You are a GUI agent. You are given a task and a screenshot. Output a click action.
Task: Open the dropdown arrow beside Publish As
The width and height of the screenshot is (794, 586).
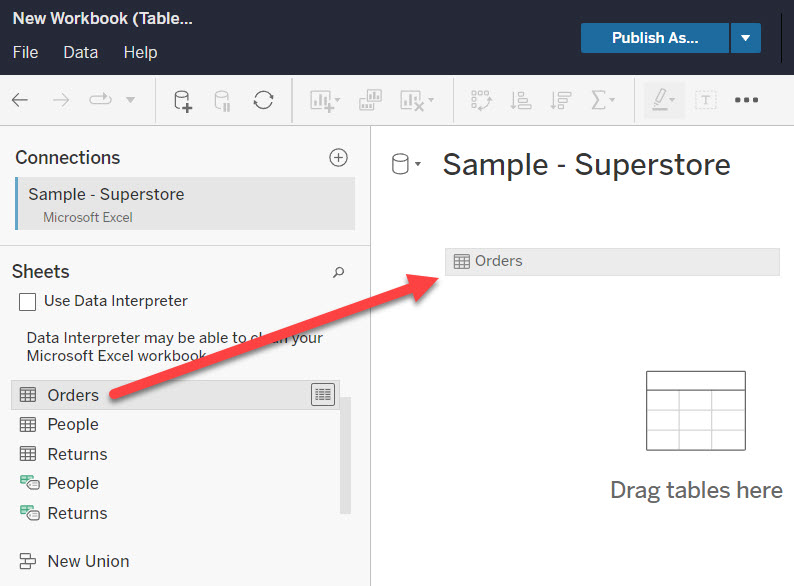[x=745, y=38]
